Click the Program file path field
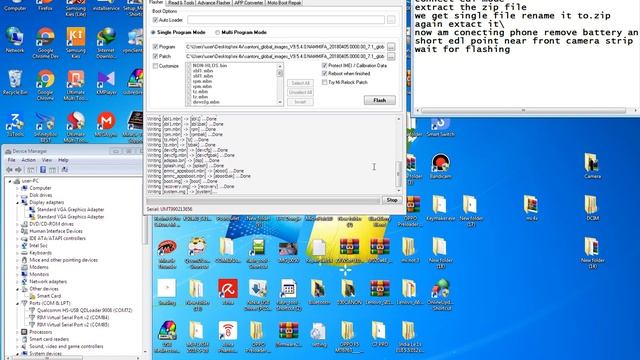The image size is (640, 360). pyautogui.click(x=285, y=47)
